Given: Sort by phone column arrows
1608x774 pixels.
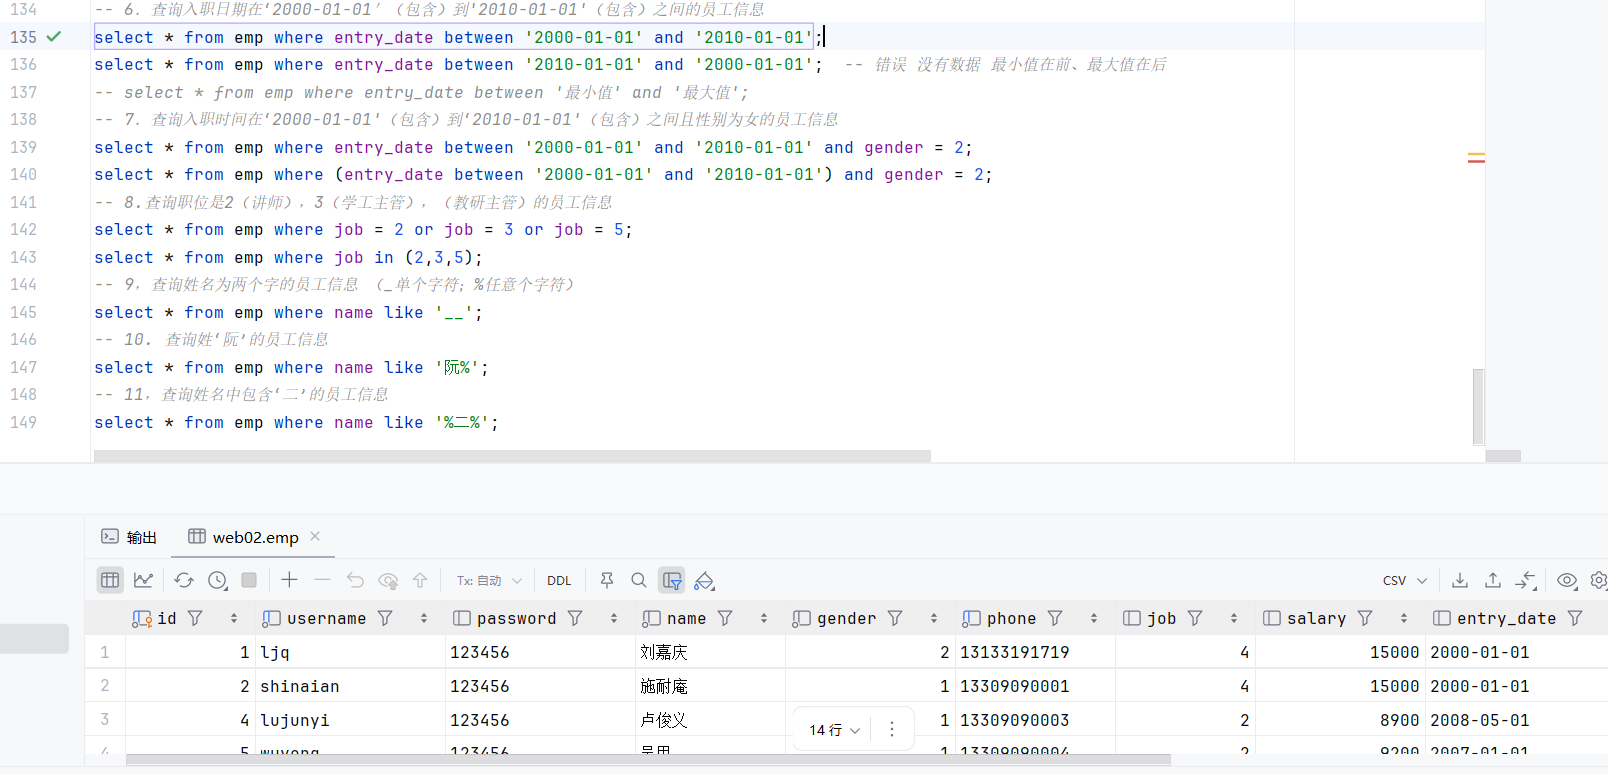Looking at the screenshot, I should (1094, 618).
